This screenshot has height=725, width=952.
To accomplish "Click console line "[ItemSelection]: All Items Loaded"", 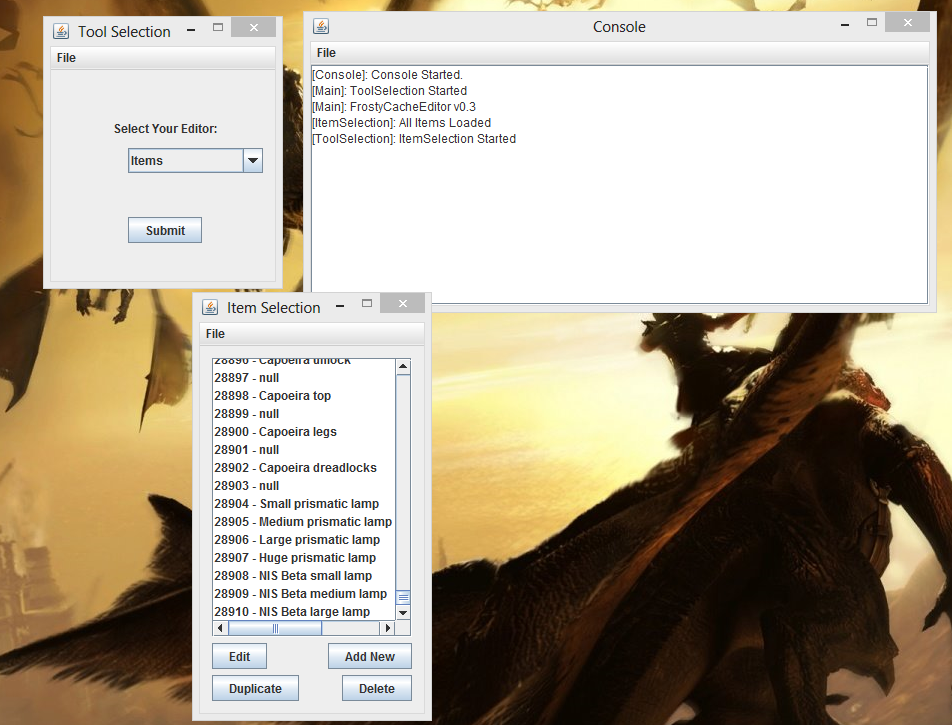I will (x=401, y=123).
